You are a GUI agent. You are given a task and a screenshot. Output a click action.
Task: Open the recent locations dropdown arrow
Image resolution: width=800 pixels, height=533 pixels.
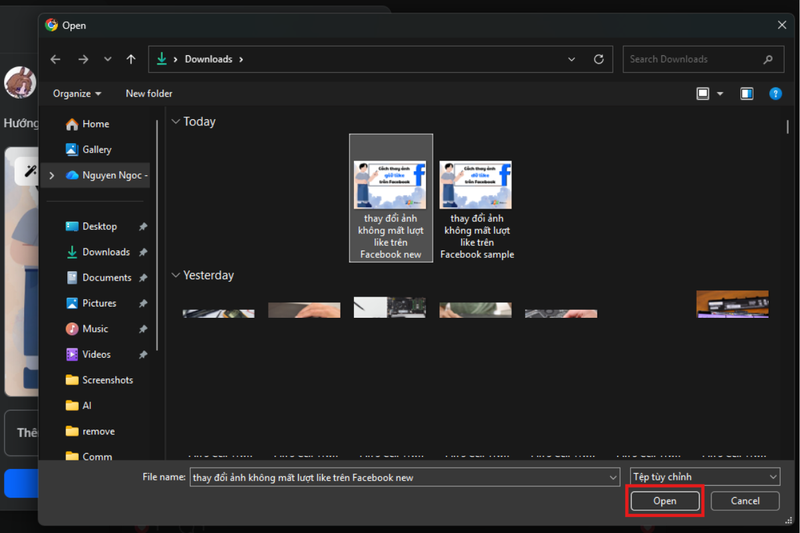(108, 59)
